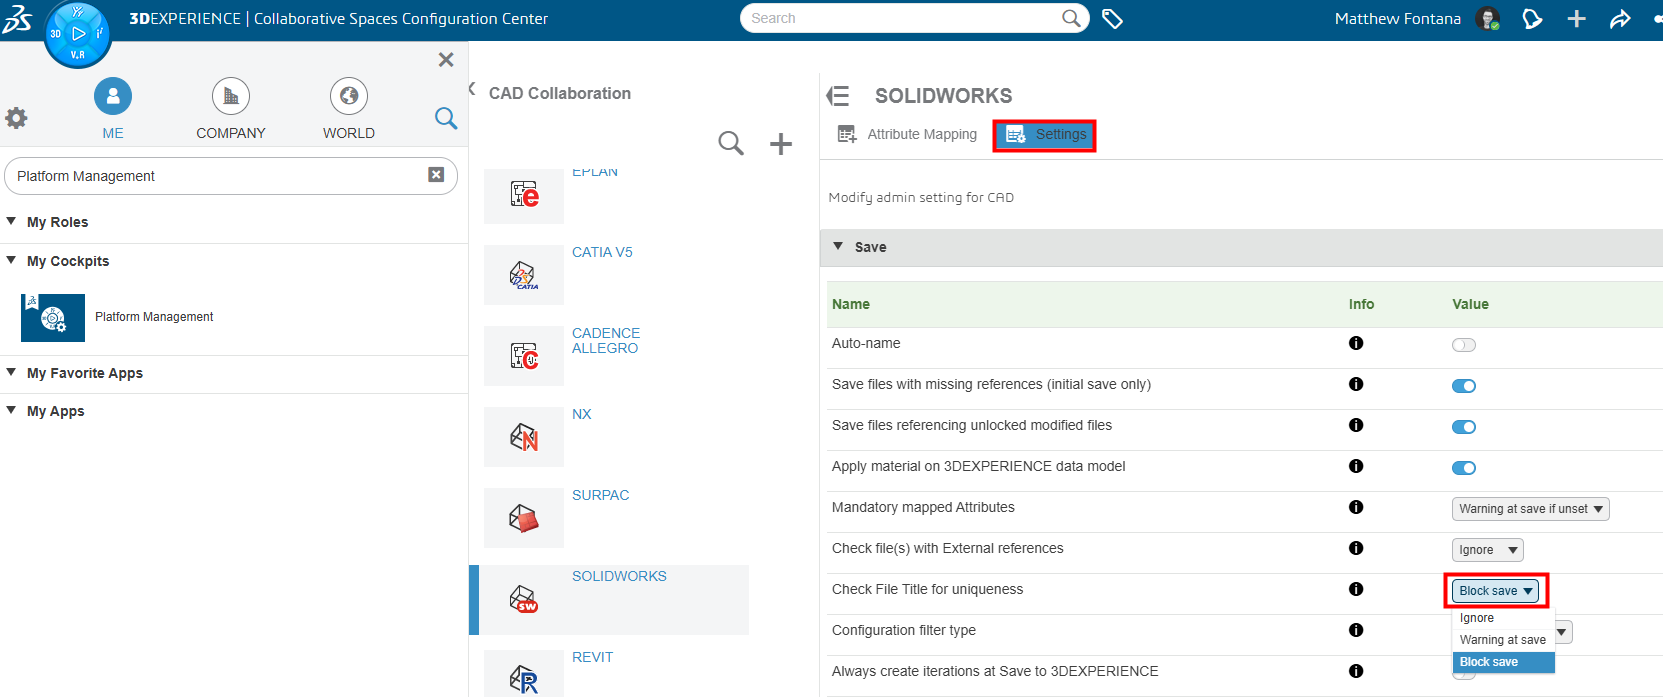This screenshot has width=1663, height=697.
Task: Toggle Apply material on 3DEXPERIENCE data model
Action: coord(1464,468)
